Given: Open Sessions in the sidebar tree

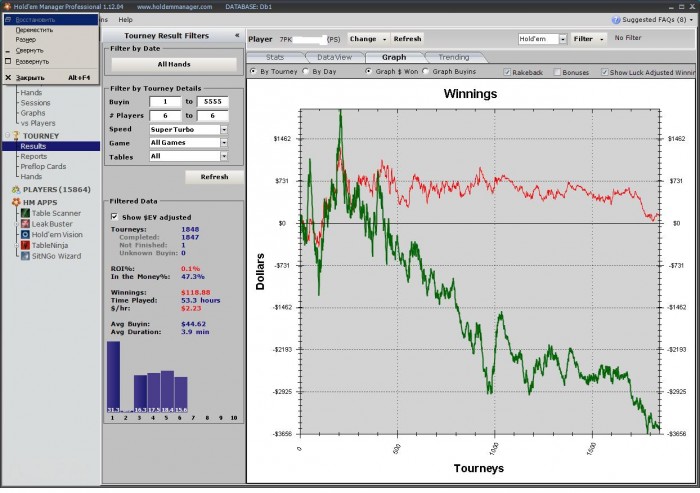Looking at the screenshot, I should [35, 103].
